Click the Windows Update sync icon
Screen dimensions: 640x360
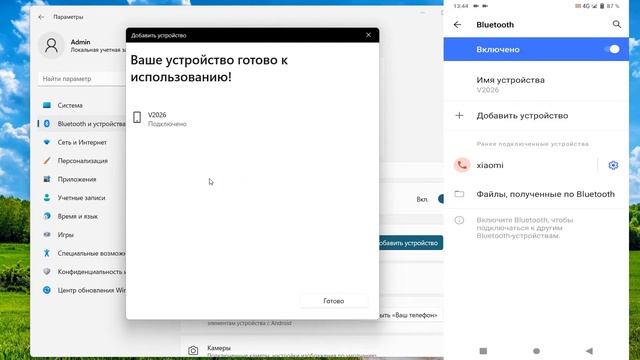(47, 290)
